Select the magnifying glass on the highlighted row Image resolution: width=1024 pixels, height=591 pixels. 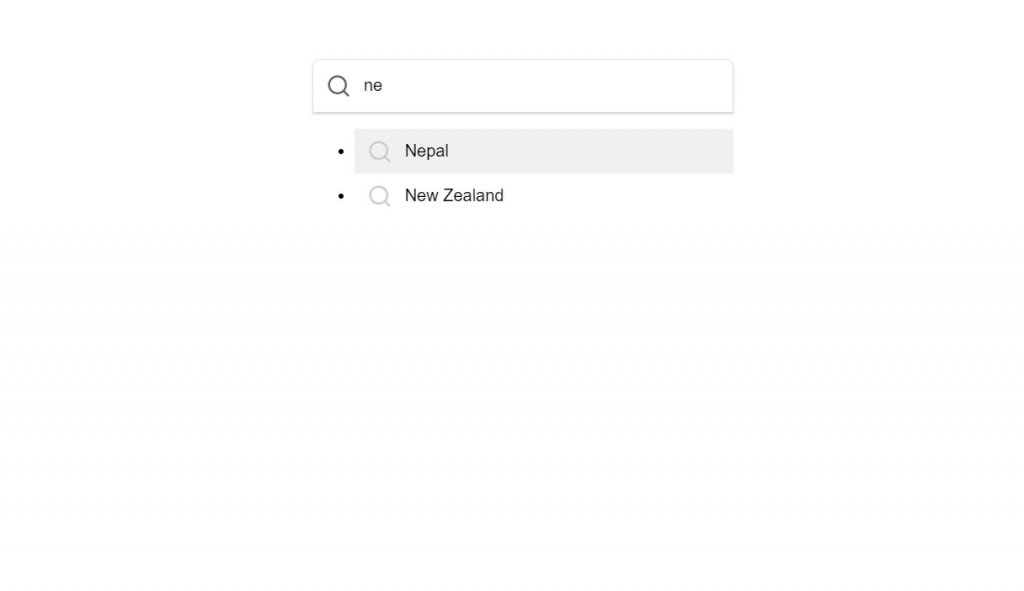379,151
